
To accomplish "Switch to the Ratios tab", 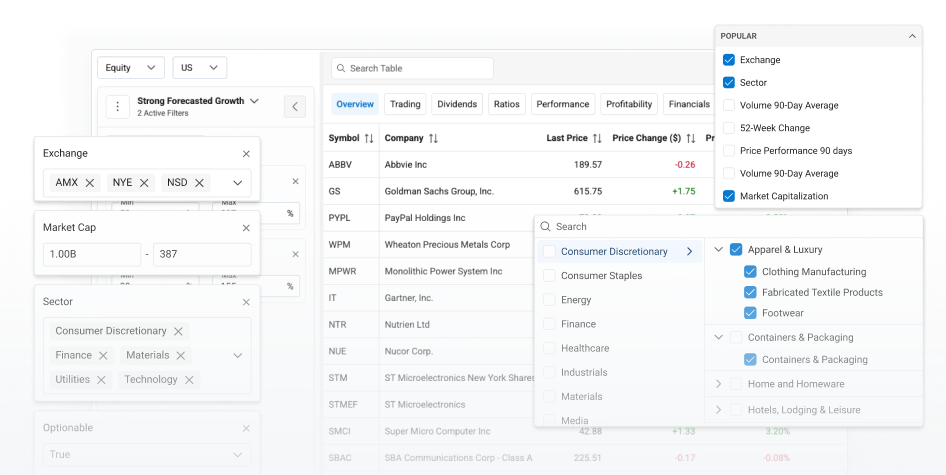I will [507, 104].
